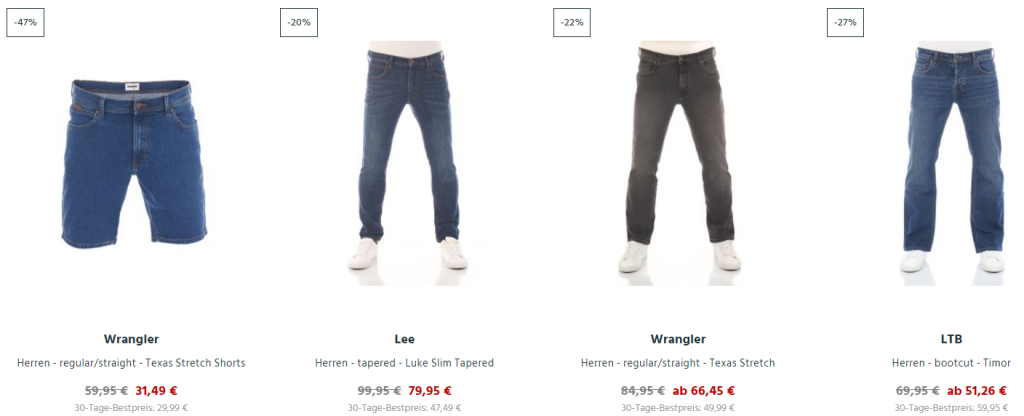Open the Wrangler denim shorts product image
This screenshot has width=1024, height=416.
[x=135, y=163]
